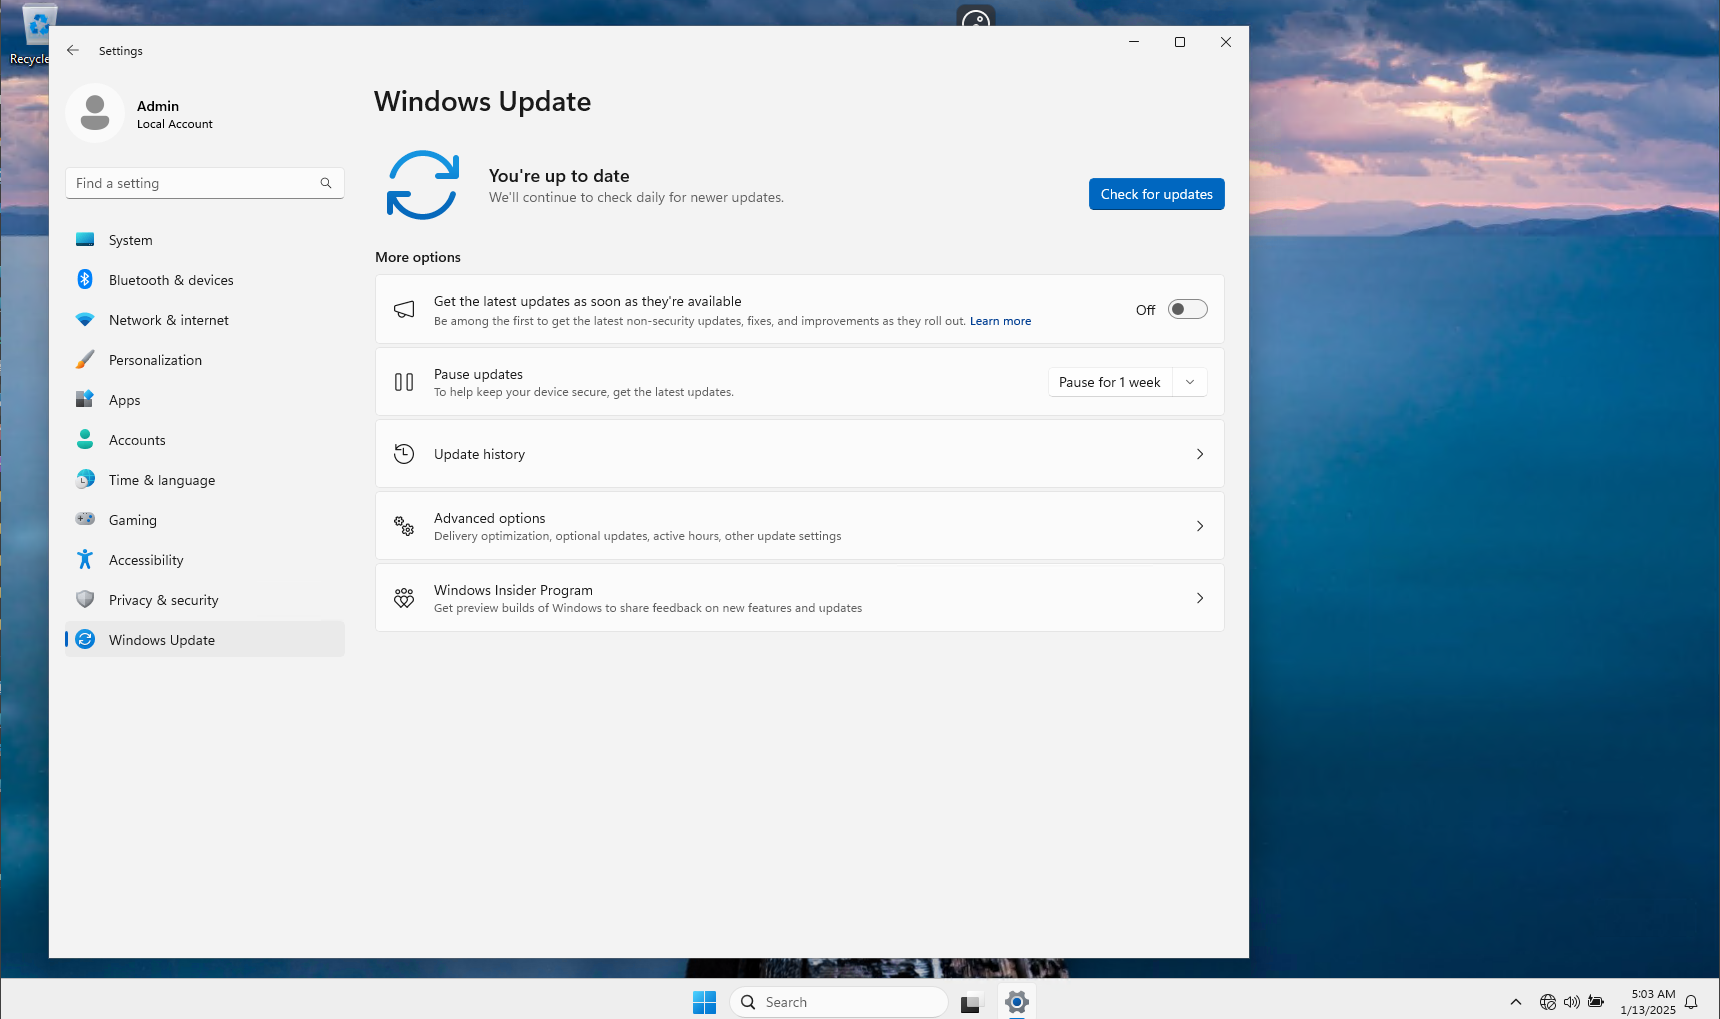1720x1019 pixels.
Task: Open the Apps settings category
Action: click(x=125, y=400)
